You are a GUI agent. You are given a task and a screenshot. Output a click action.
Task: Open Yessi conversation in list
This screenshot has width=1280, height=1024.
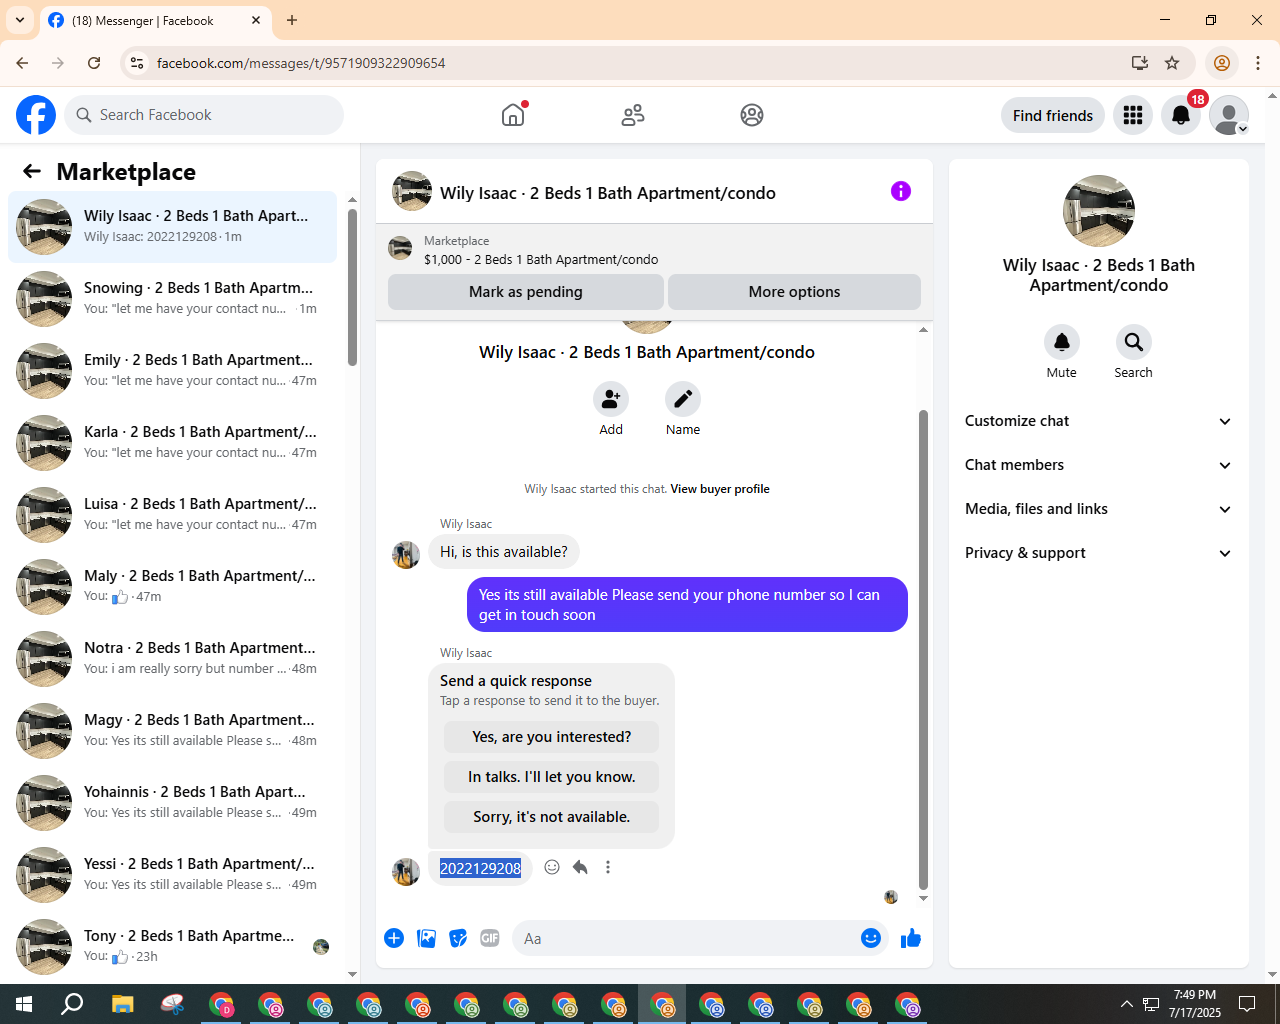tap(173, 875)
